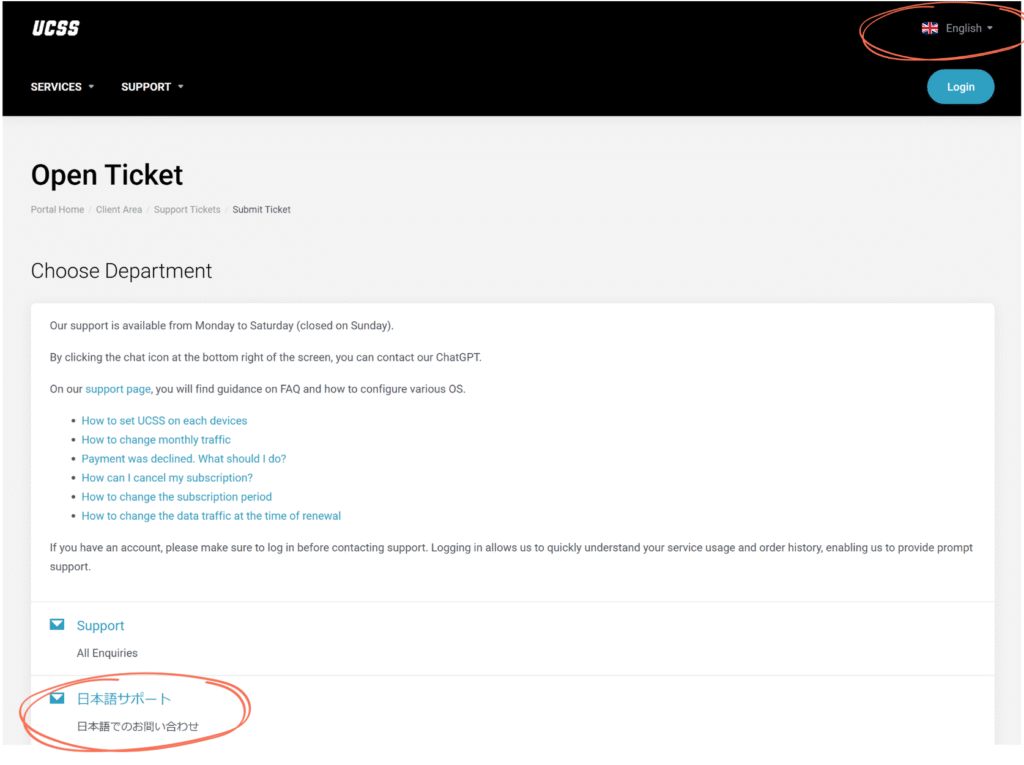Click the Login button
1024x765 pixels.
pyautogui.click(x=960, y=87)
